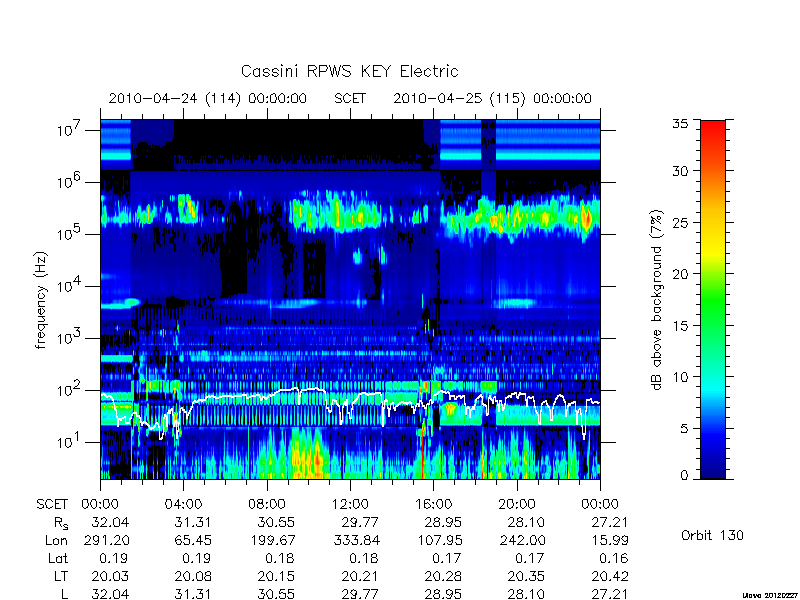Click the rainbow color scale bar
The width and height of the screenshot is (800, 600).
tap(713, 299)
